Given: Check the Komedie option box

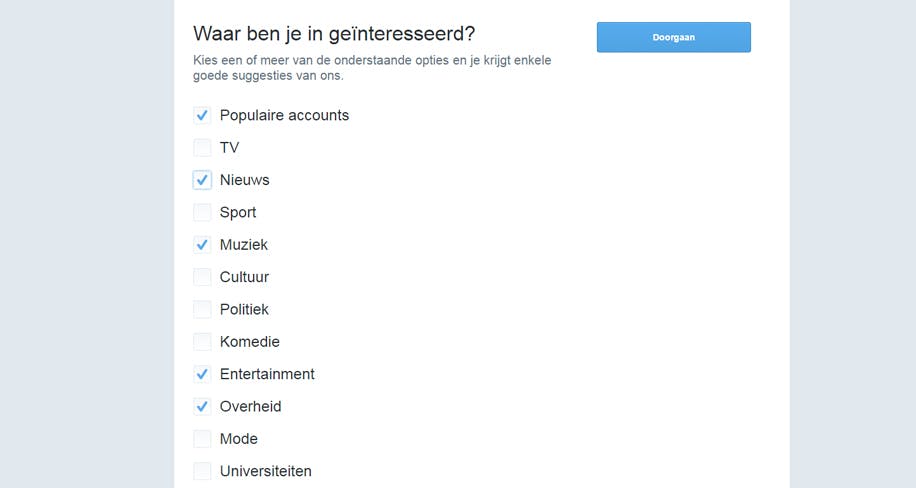Looking at the screenshot, I should point(202,342).
